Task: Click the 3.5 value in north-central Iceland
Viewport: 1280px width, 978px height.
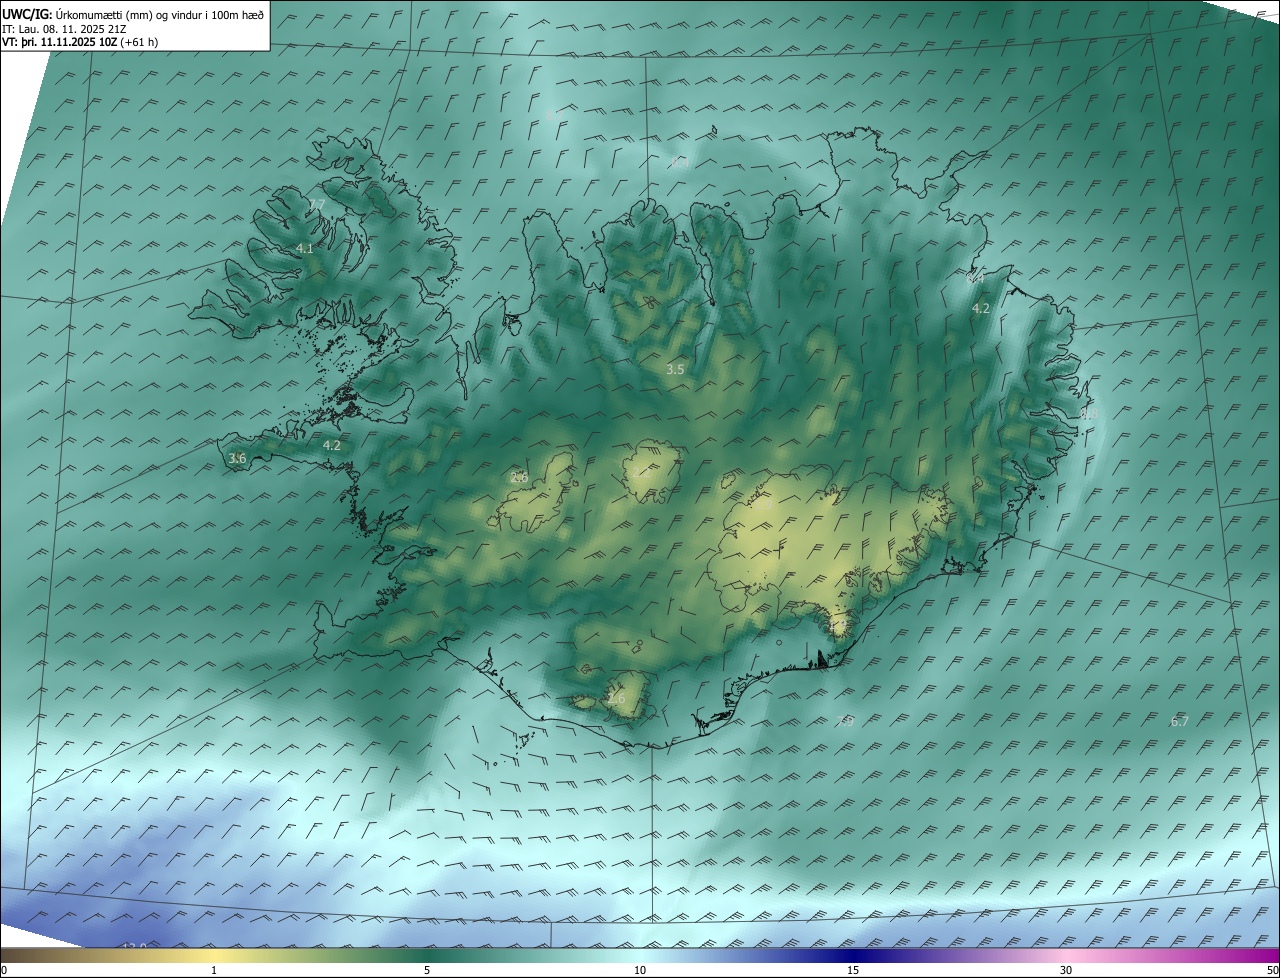Action: 675,369
